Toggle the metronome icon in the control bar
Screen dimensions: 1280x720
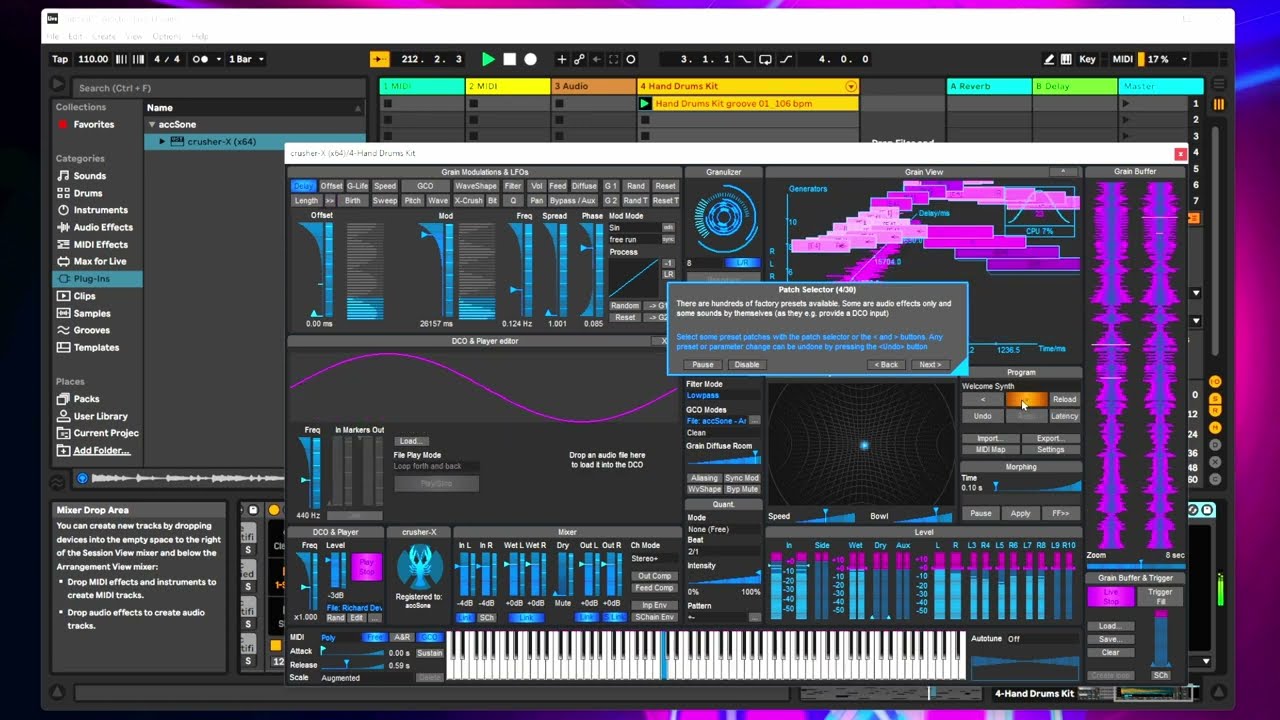point(201,59)
